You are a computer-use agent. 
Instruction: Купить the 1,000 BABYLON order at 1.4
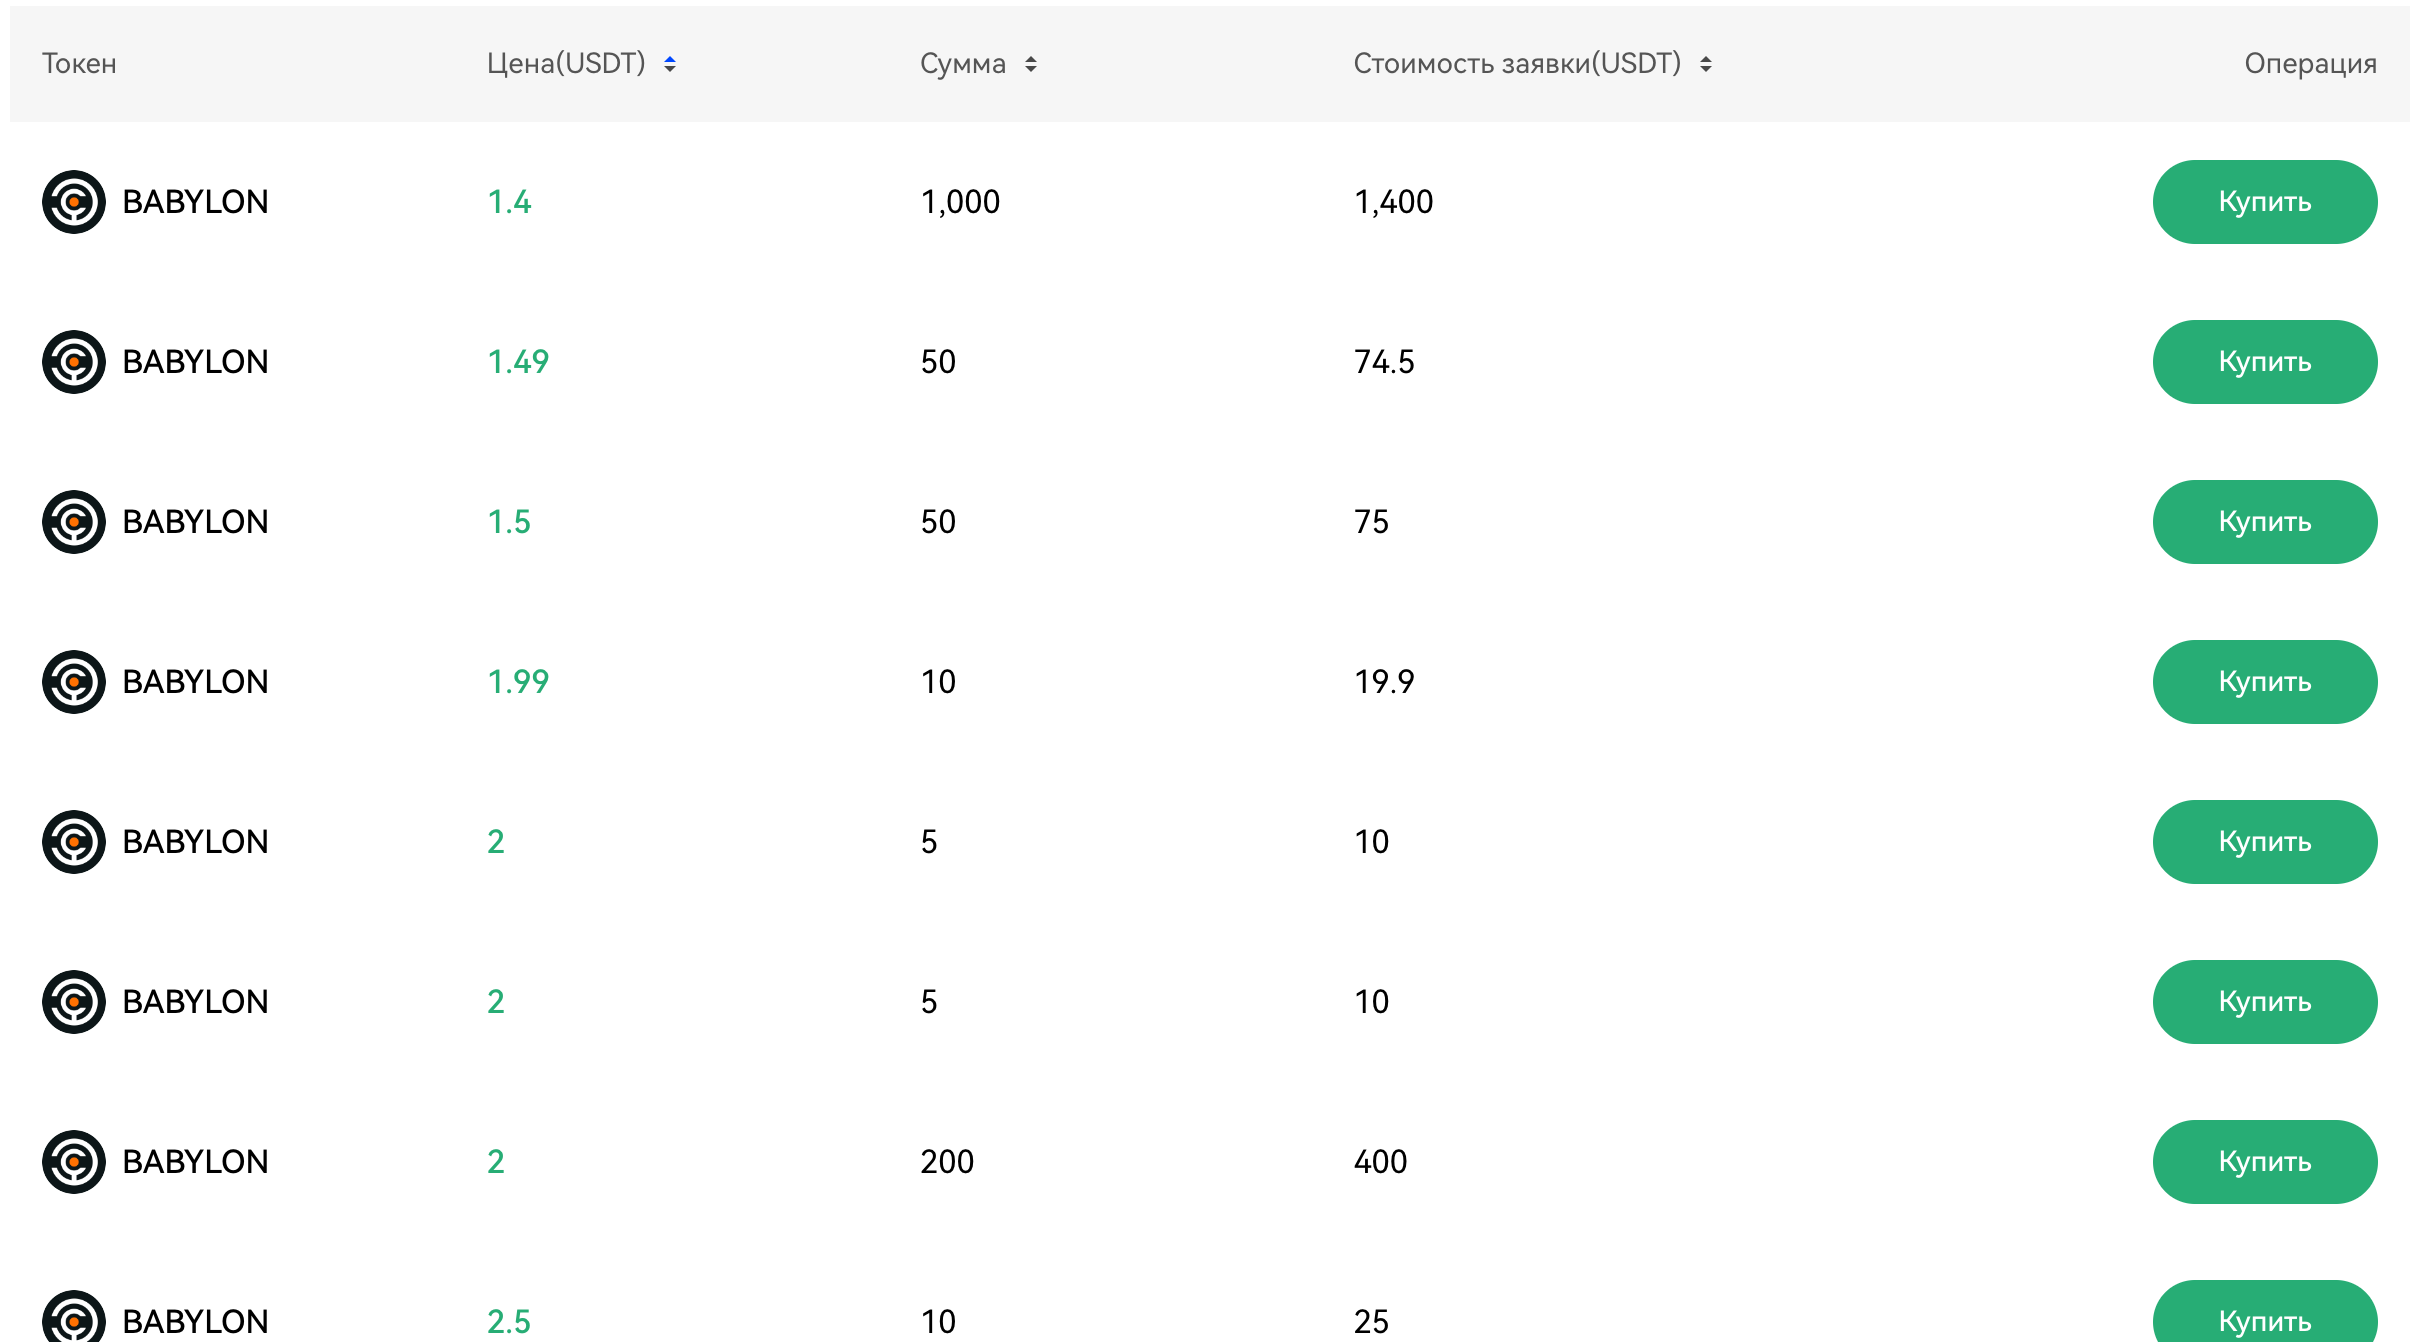[2265, 202]
